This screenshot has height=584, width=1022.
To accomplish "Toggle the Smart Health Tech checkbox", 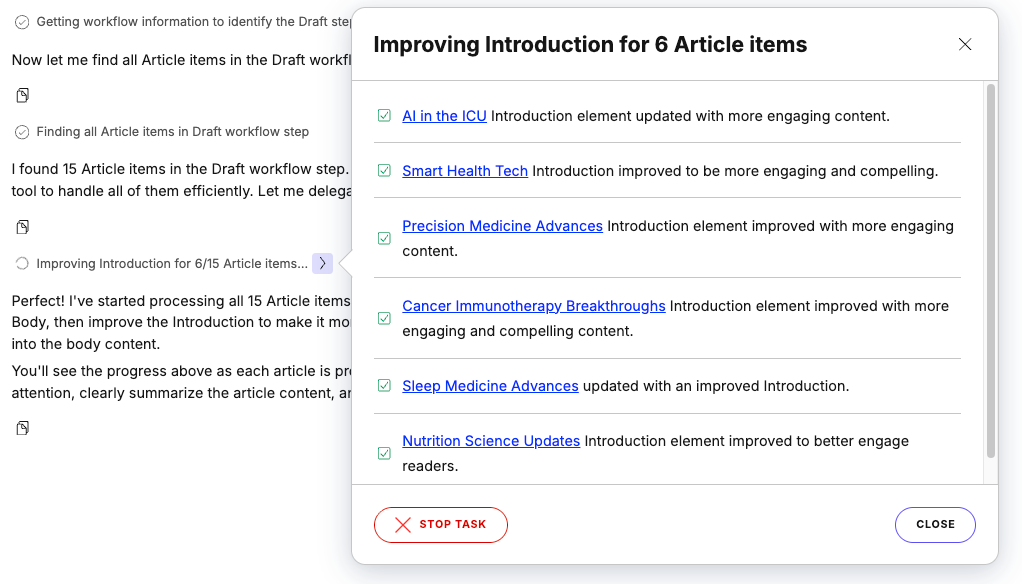I will click(x=384, y=171).
